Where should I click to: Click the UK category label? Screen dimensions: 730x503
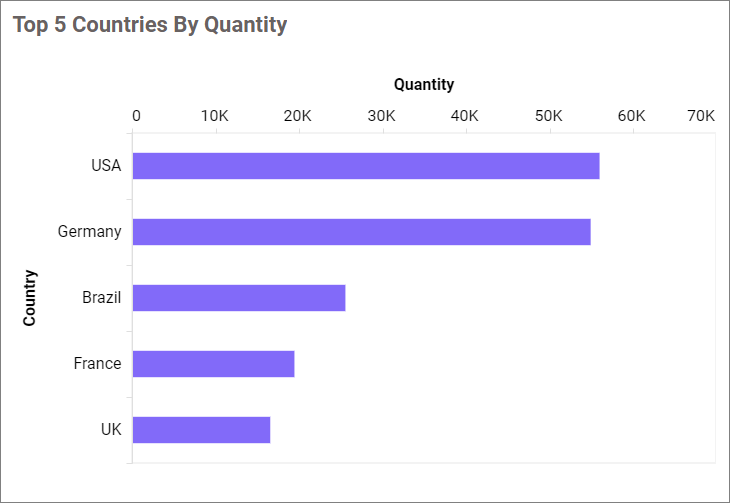(x=111, y=430)
